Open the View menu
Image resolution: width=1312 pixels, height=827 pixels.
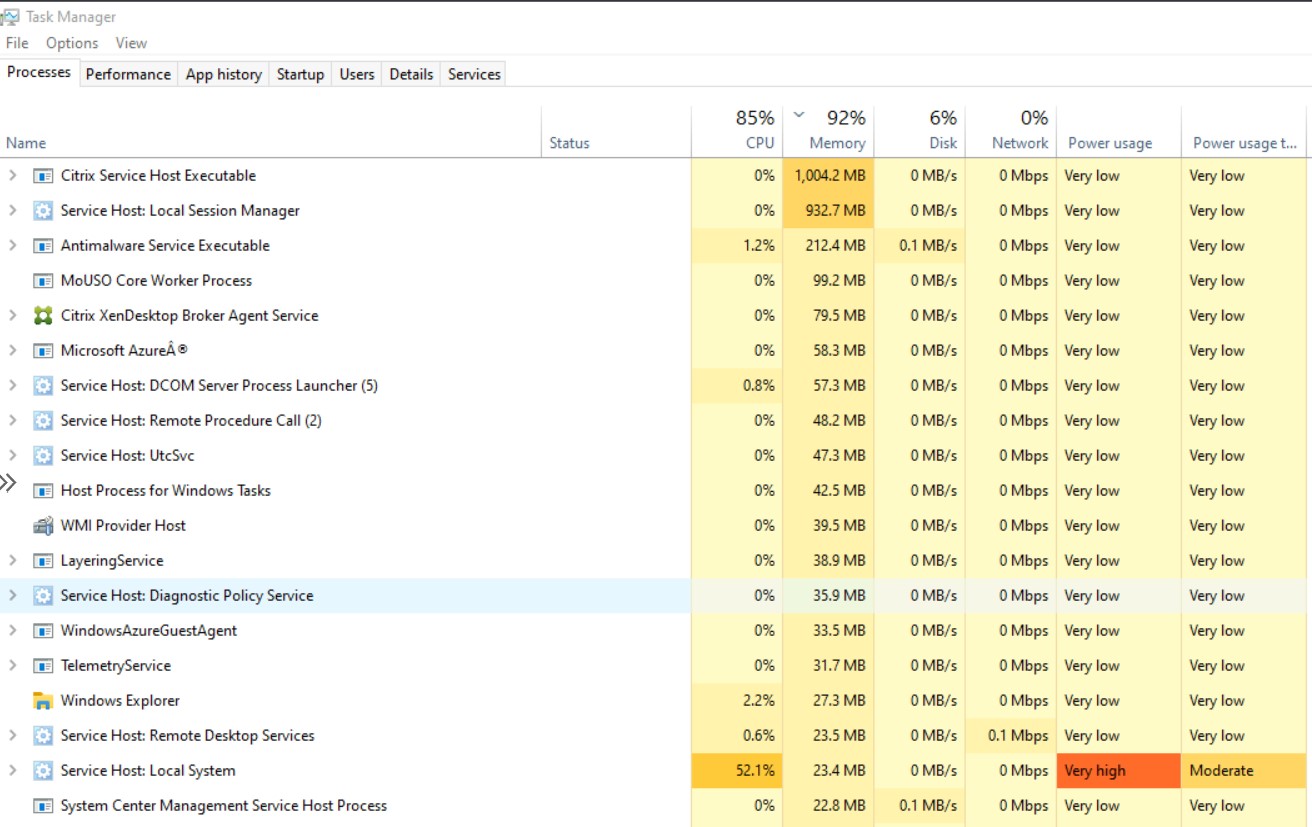point(131,43)
